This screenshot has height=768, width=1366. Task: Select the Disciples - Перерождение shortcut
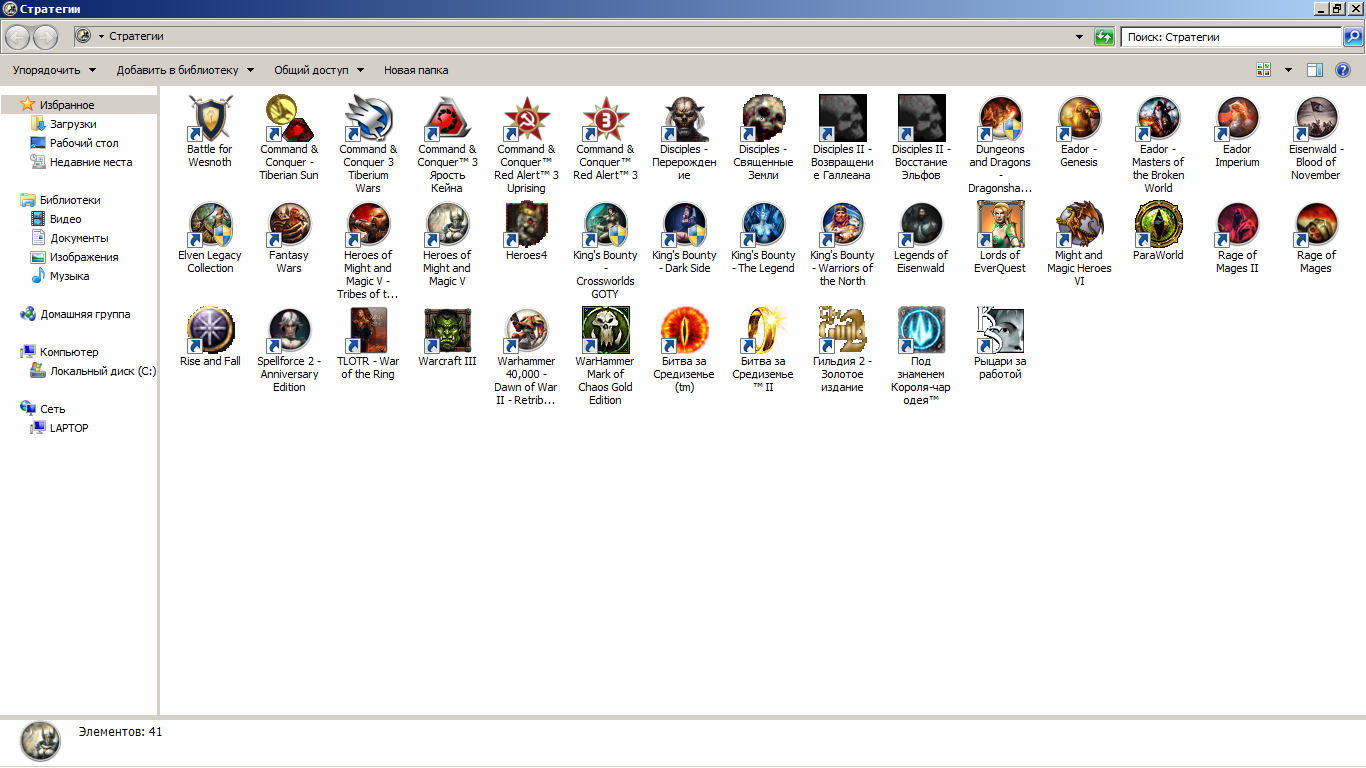click(684, 119)
